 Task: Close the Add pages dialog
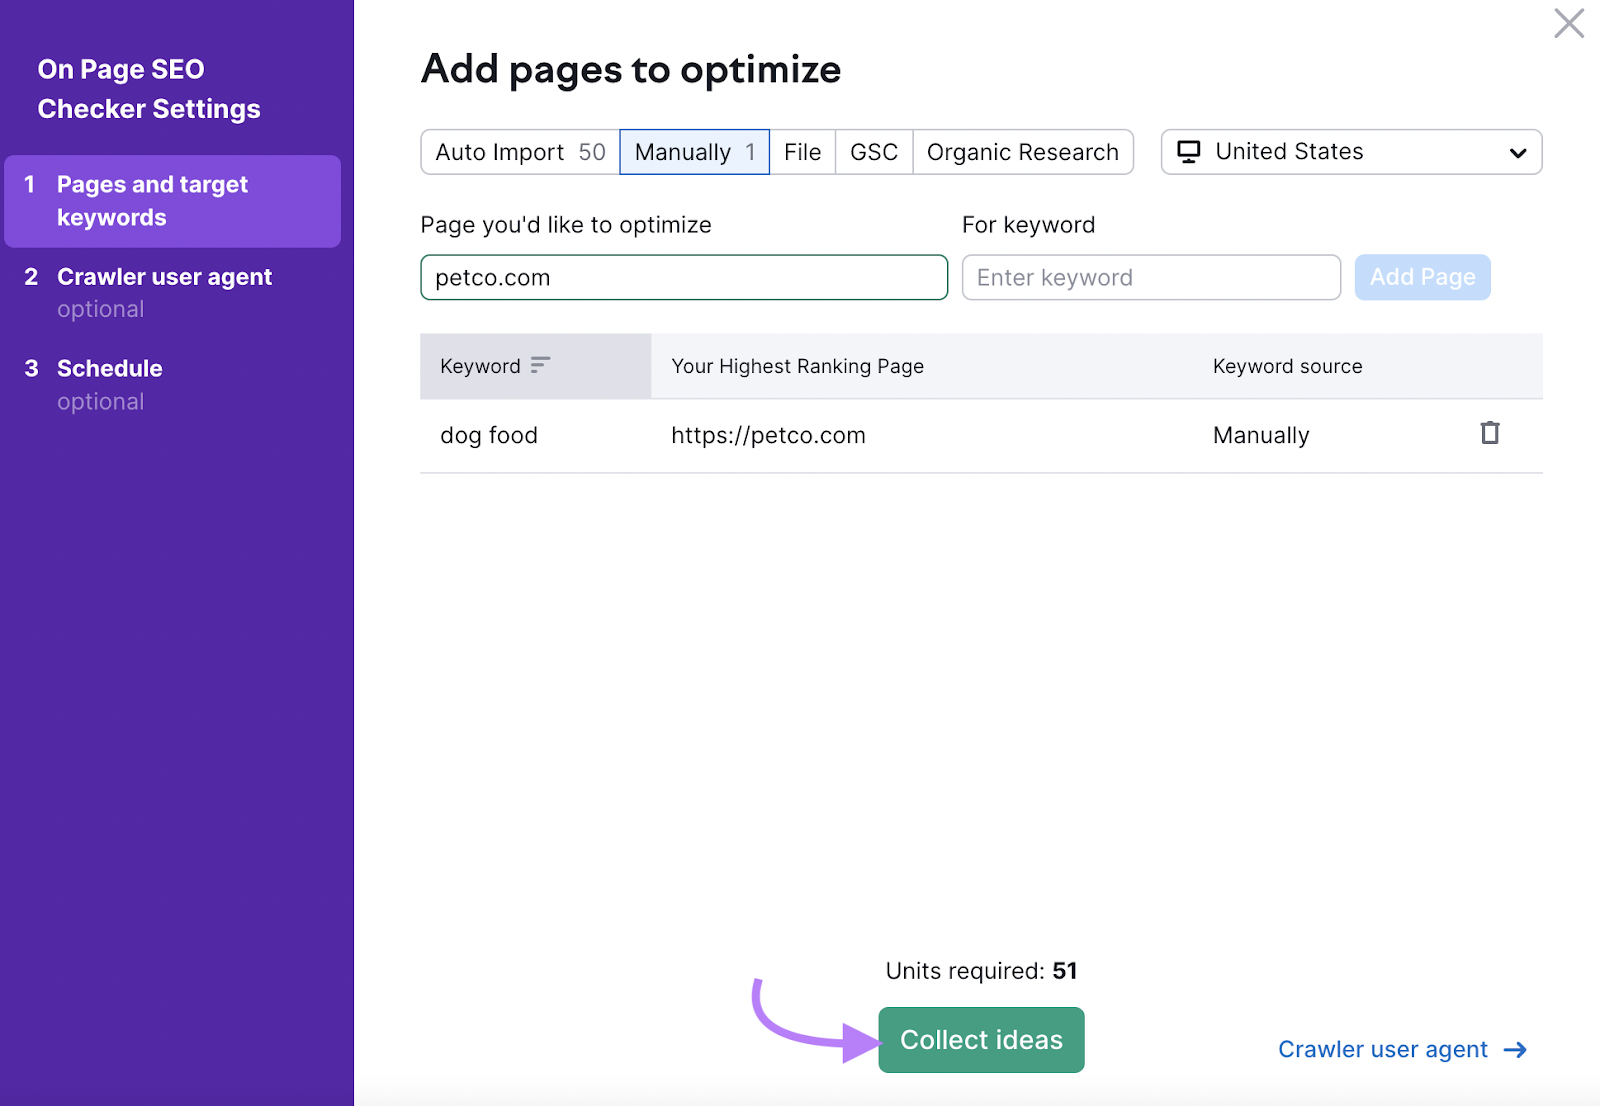point(1569,23)
